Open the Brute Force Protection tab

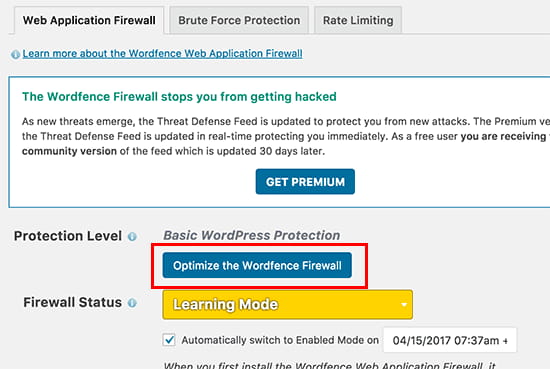click(x=239, y=20)
